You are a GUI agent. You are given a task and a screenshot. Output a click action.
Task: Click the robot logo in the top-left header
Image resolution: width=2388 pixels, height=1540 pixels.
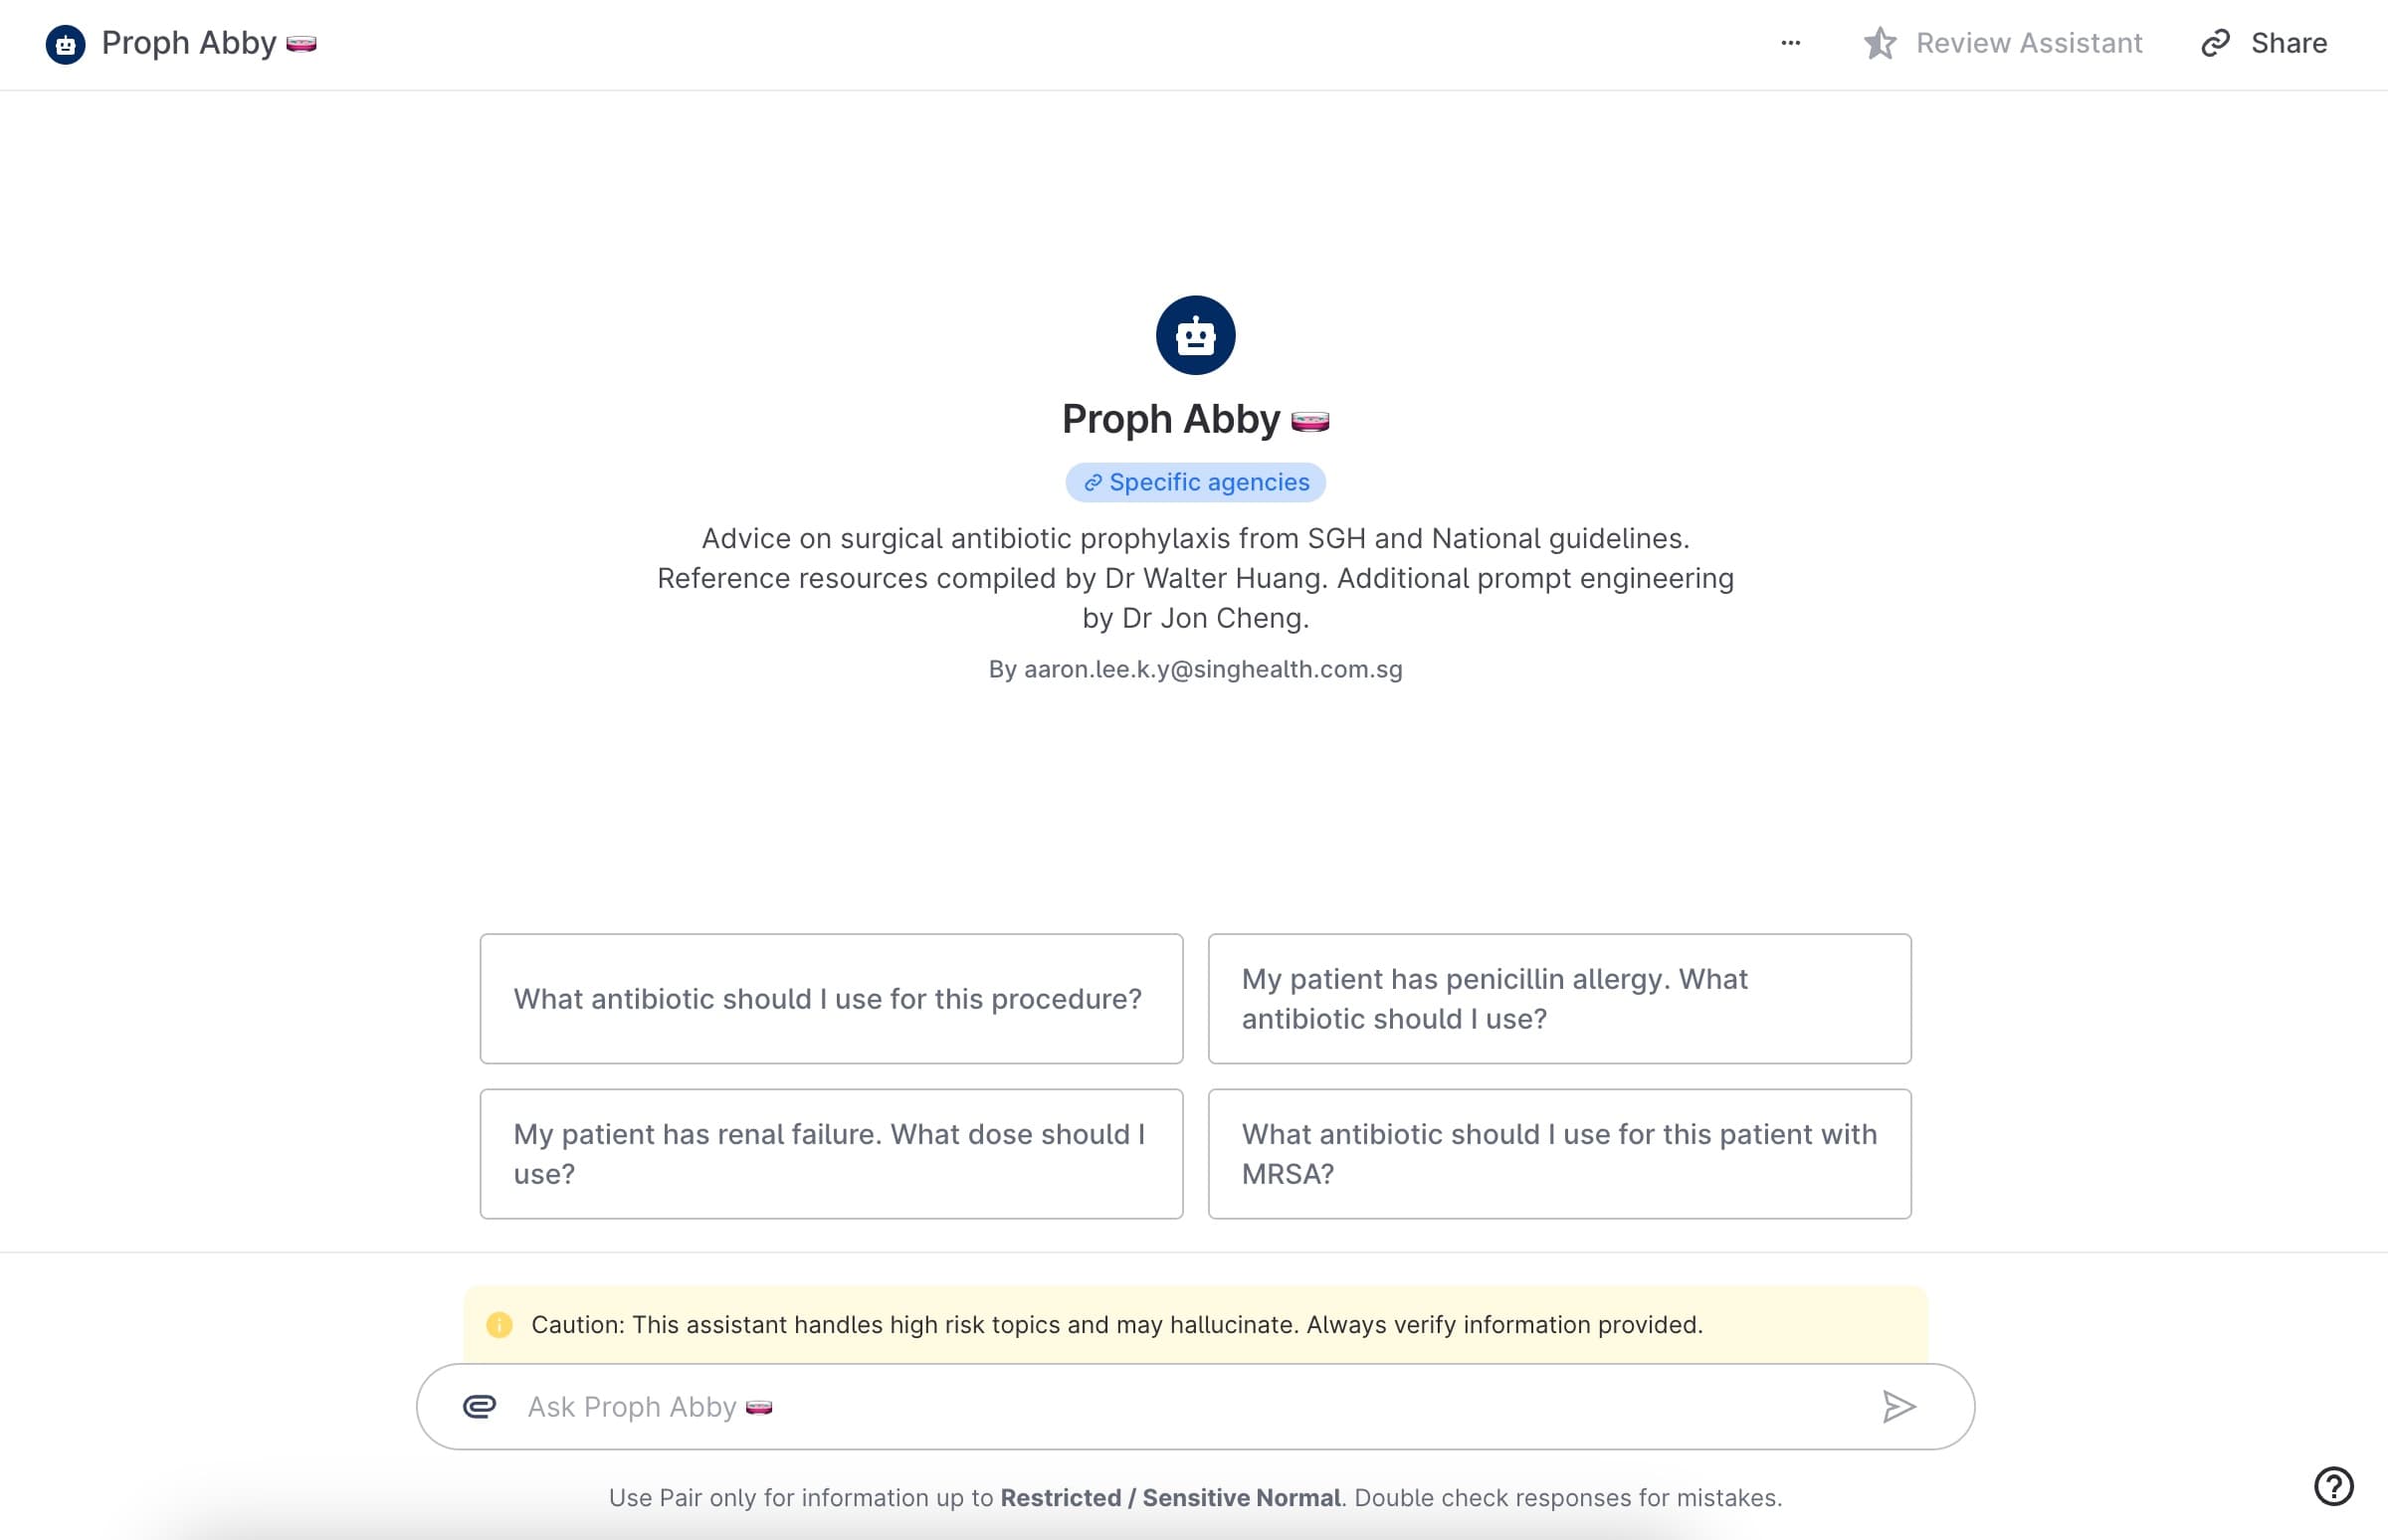click(66, 42)
